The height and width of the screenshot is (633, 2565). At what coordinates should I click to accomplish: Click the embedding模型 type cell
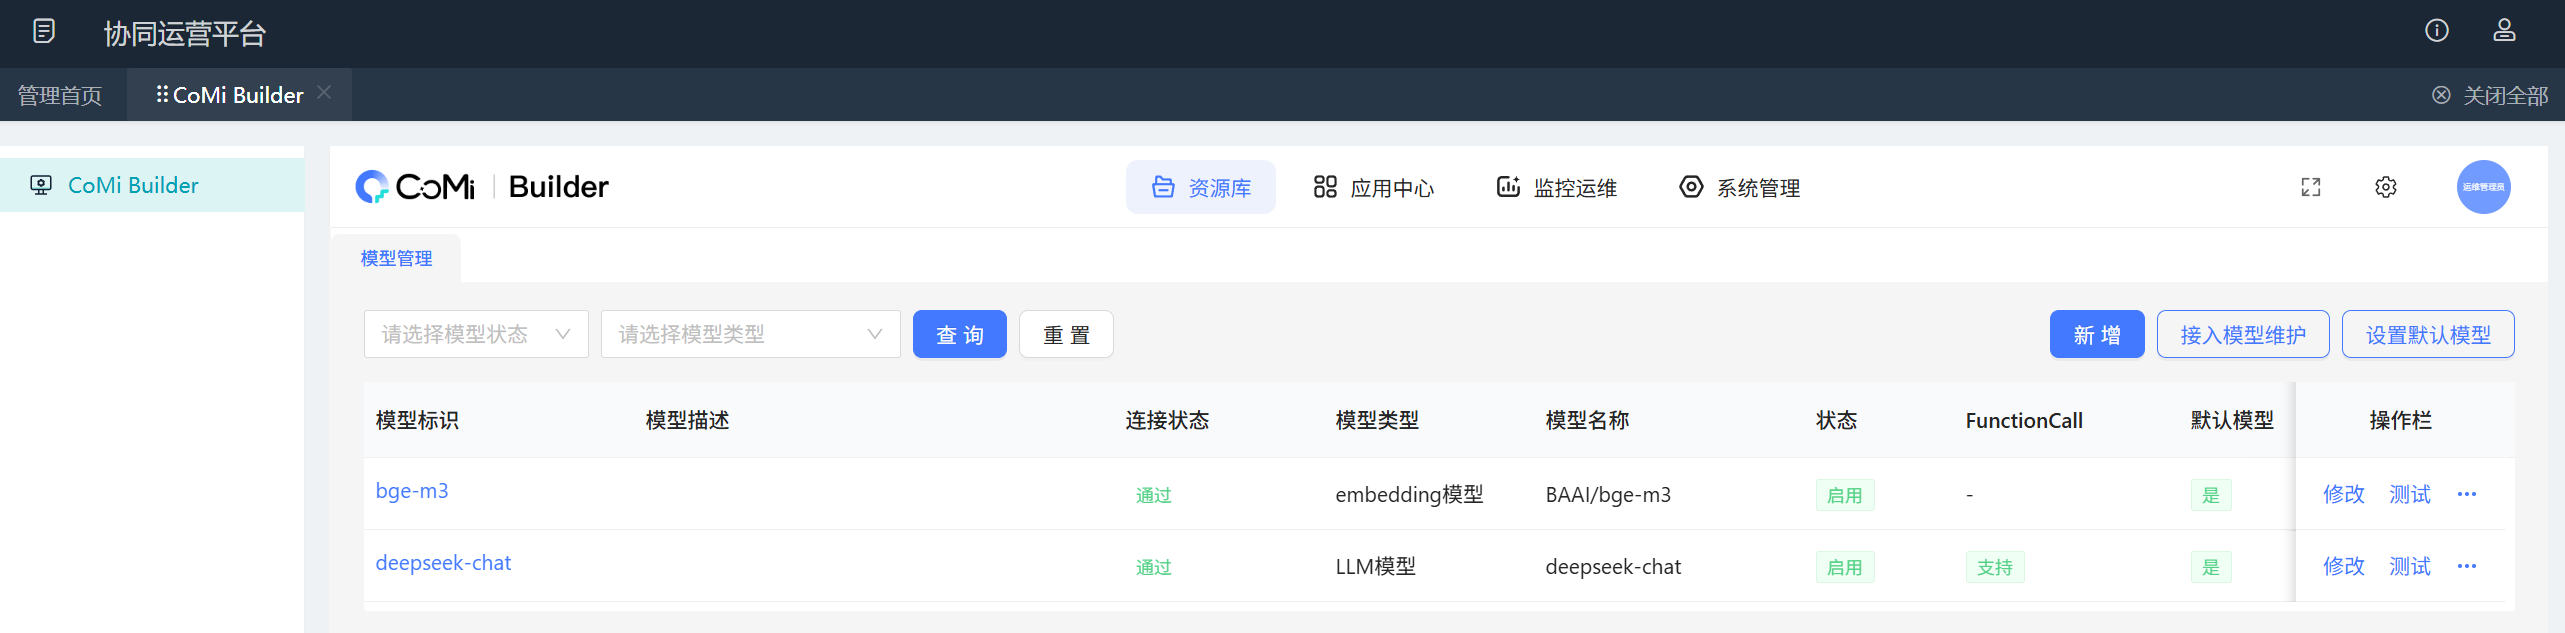pos(1409,494)
